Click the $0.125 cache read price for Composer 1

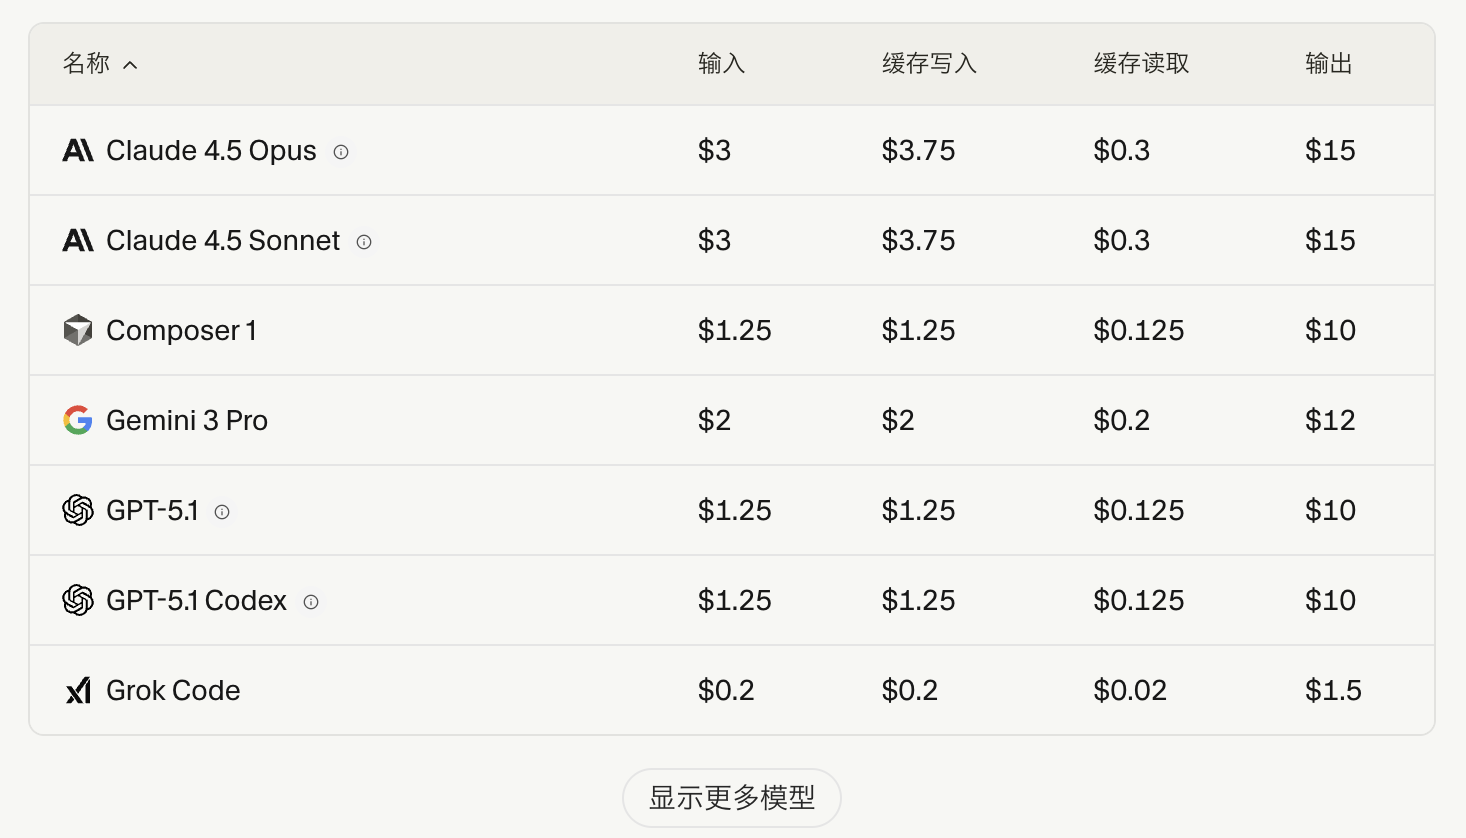(1139, 330)
